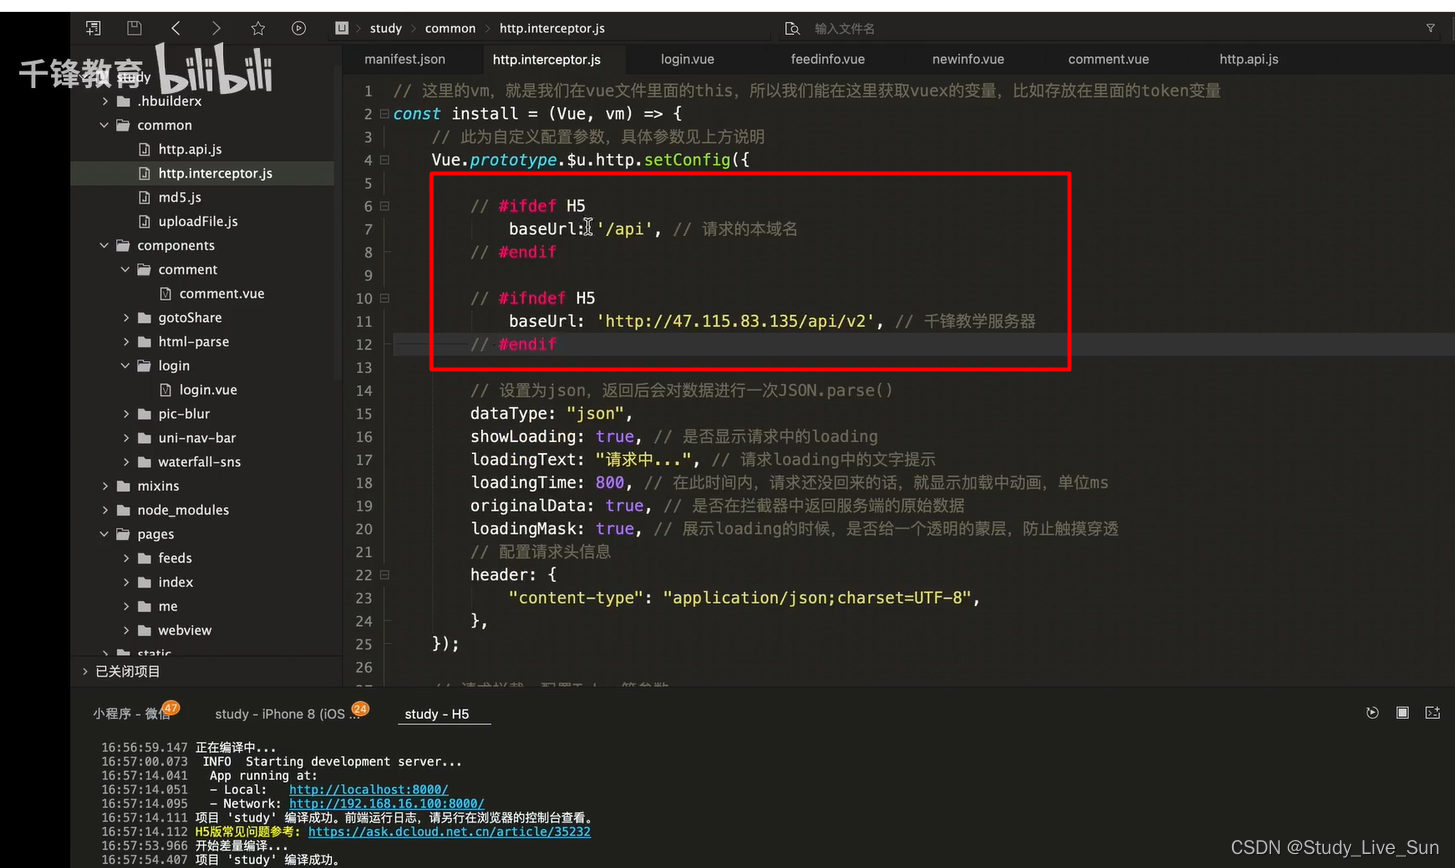Viewport: 1455px width, 868px height.
Task: Click the filter funnel icon at top right
Action: [x=1430, y=28]
